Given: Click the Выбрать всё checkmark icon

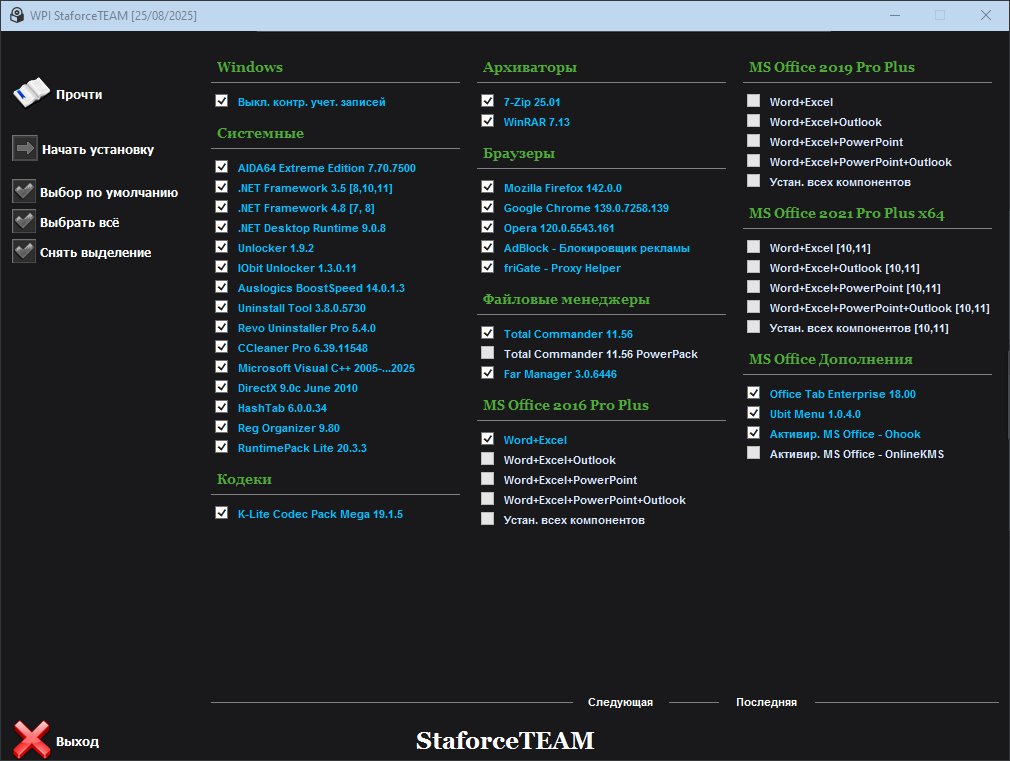Looking at the screenshot, I should click(x=24, y=222).
